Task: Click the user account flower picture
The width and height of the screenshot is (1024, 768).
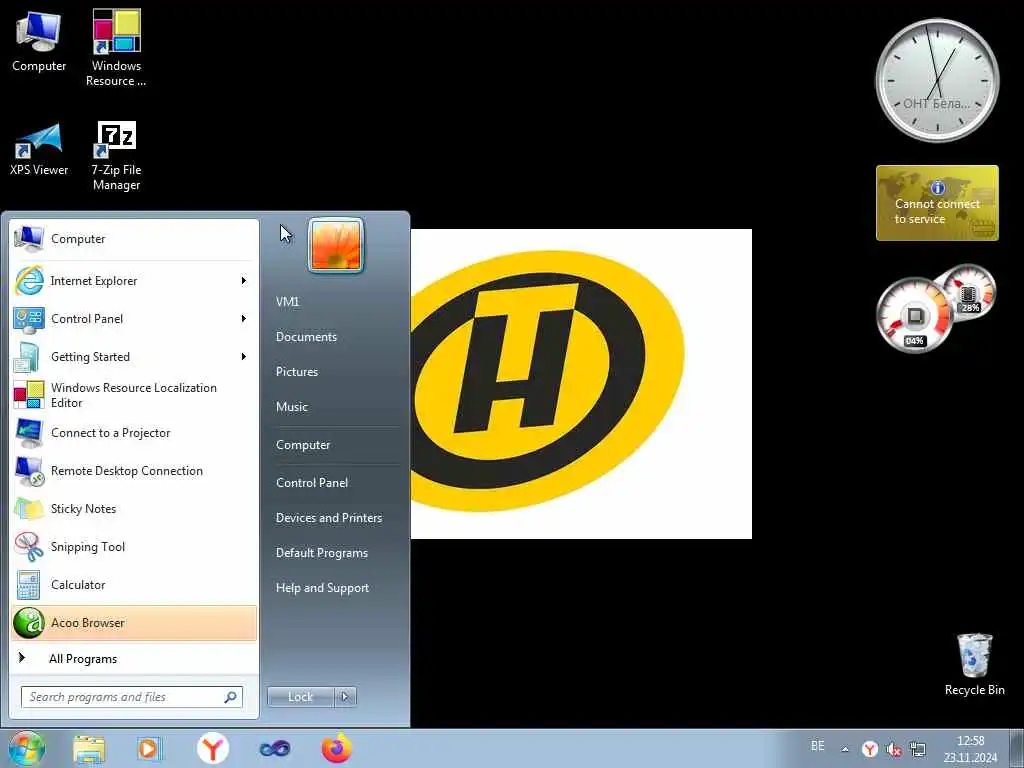Action: [x=336, y=245]
